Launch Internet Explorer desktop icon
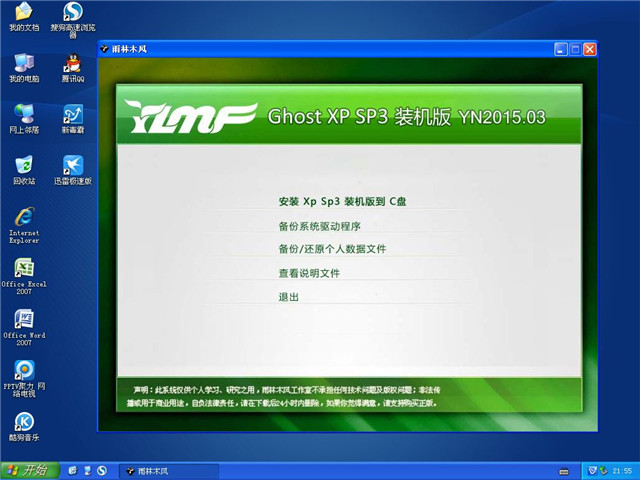640x480 pixels. pyautogui.click(x=23, y=218)
